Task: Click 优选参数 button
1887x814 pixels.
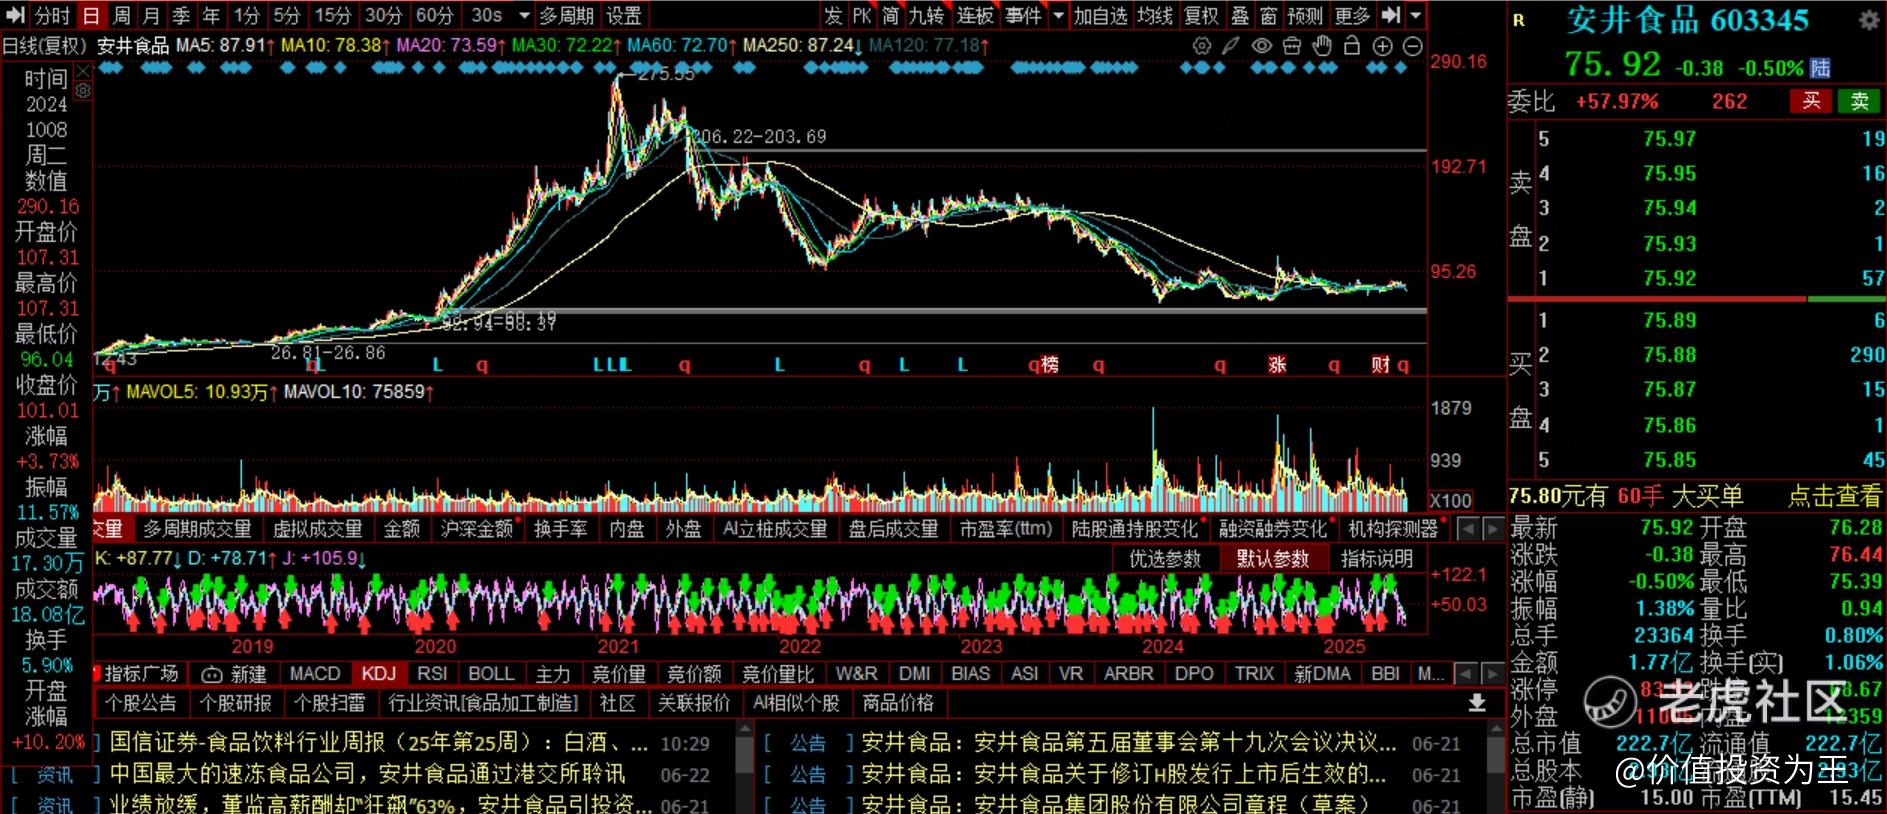Action: (1165, 559)
